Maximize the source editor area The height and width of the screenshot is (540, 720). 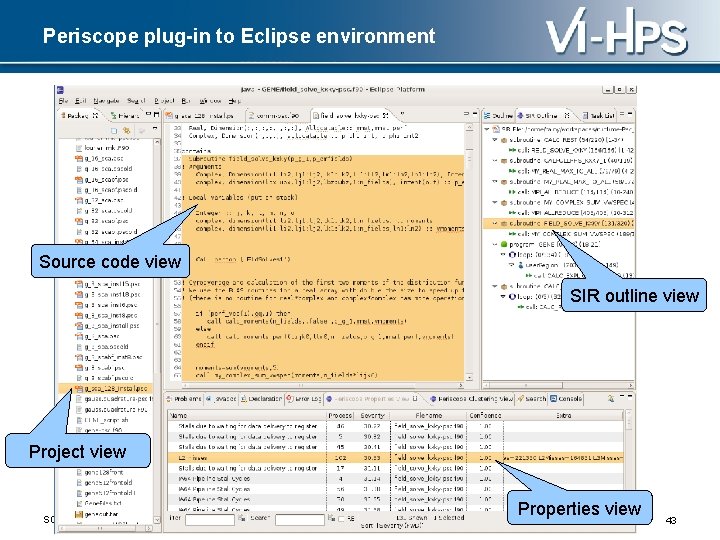(474, 113)
